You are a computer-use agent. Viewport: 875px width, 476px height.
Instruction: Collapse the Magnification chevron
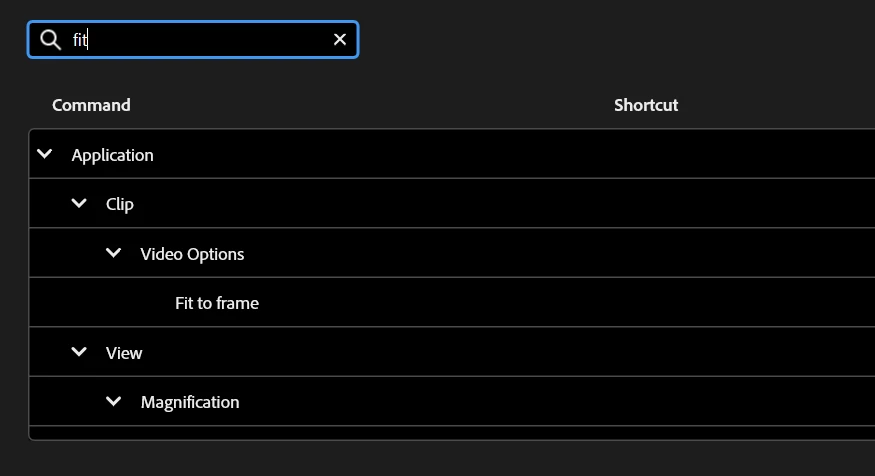coord(113,401)
